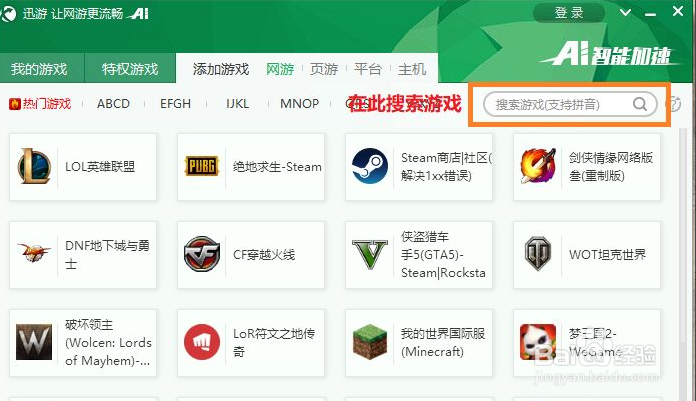Select the 主机 category
Screen dimensions: 696x401
click(411, 69)
